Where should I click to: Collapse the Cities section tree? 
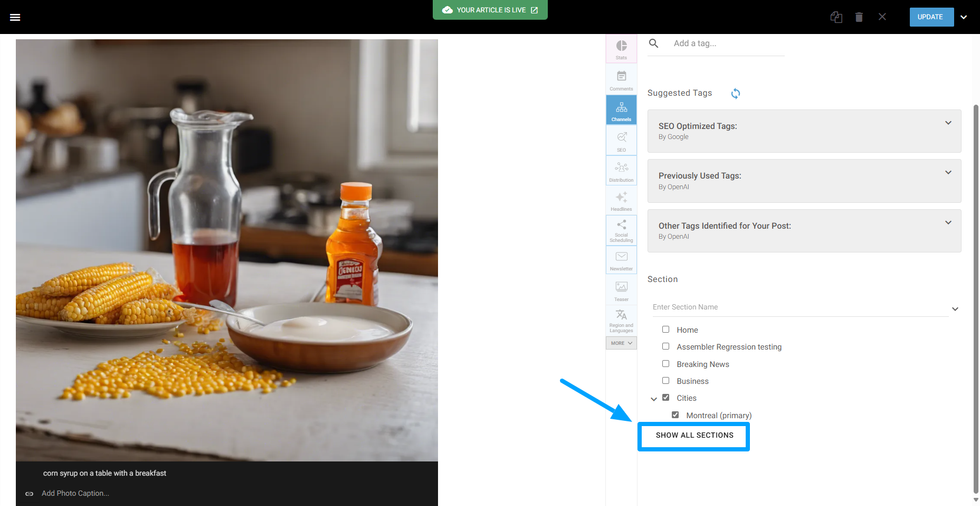point(654,399)
